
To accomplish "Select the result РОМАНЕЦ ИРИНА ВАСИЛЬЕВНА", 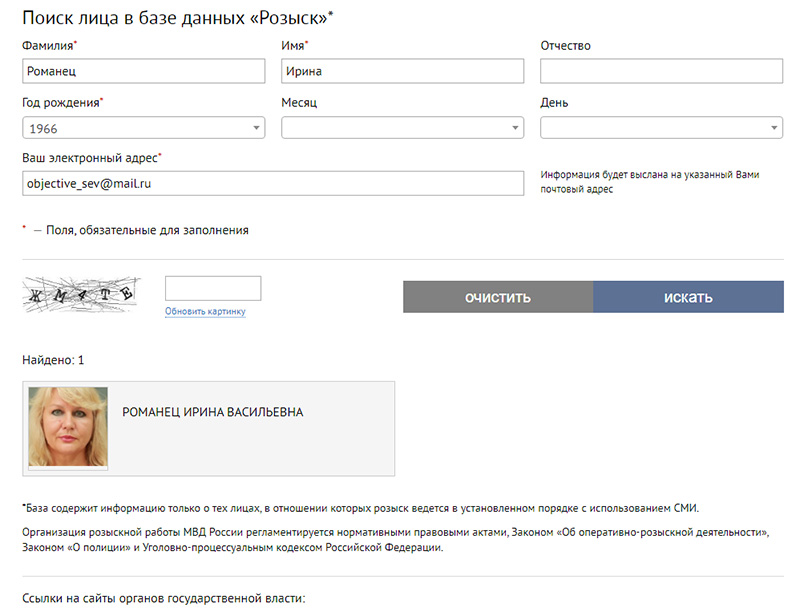I will click(212, 412).
